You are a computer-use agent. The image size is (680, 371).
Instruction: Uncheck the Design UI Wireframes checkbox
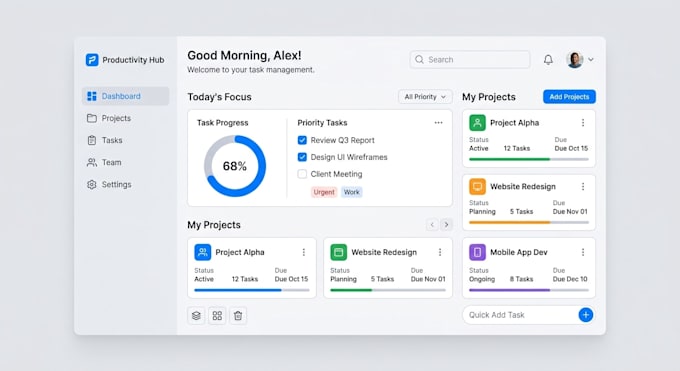point(302,157)
